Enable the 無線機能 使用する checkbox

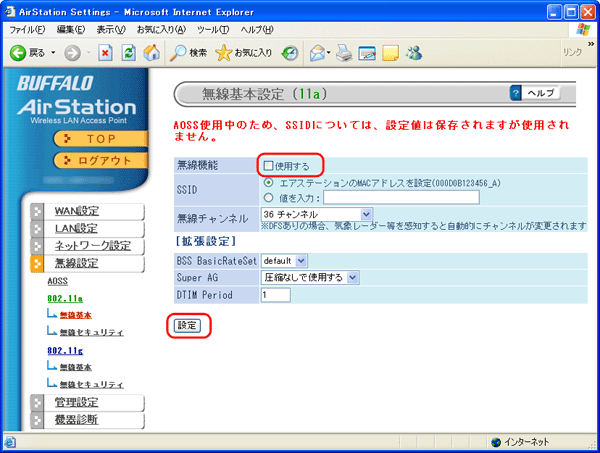tap(268, 166)
